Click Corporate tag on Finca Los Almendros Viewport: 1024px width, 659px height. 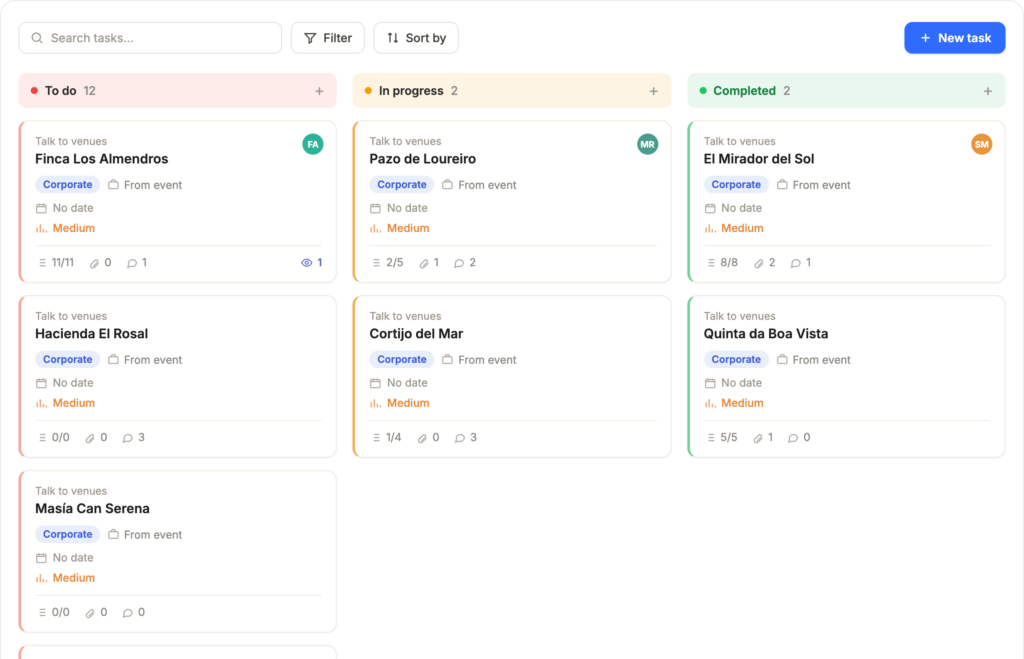(67, 185)
